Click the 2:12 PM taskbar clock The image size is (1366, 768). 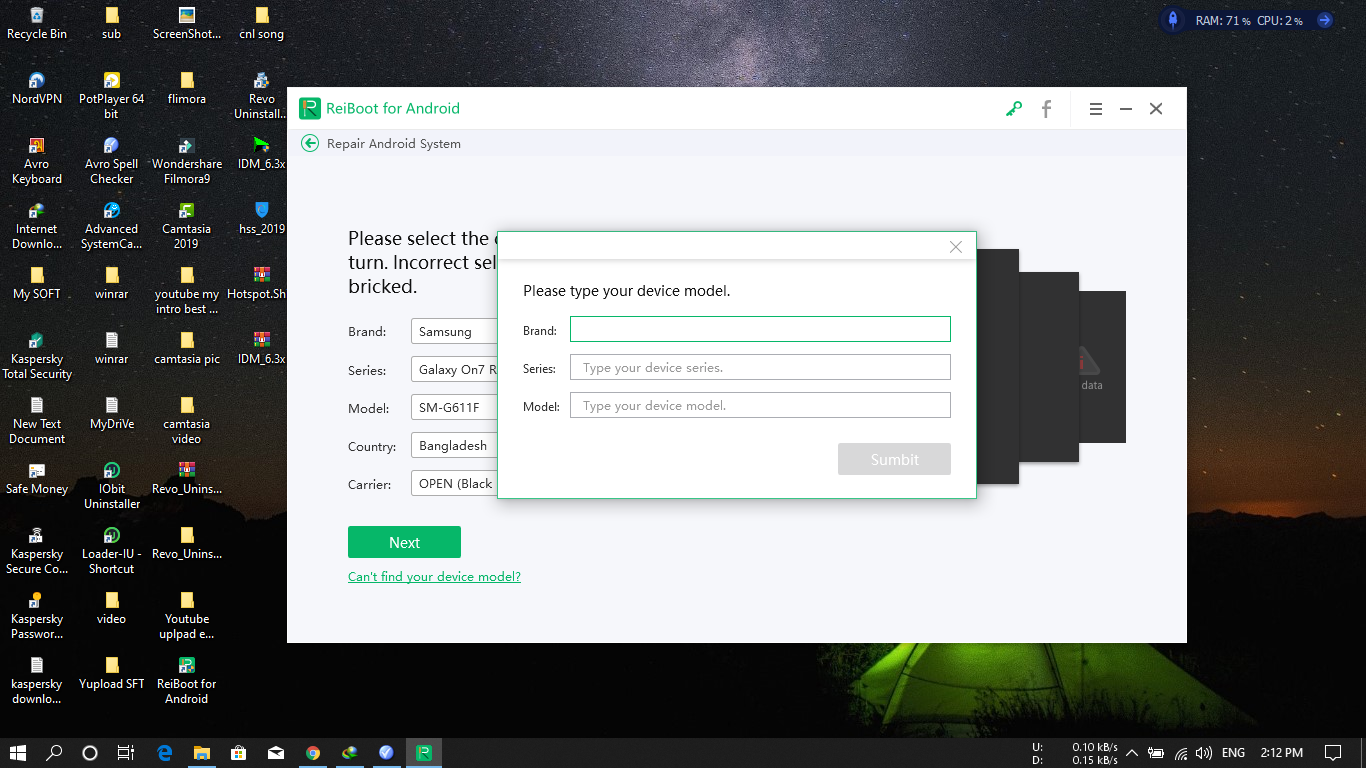click(x=1281, y=753)
